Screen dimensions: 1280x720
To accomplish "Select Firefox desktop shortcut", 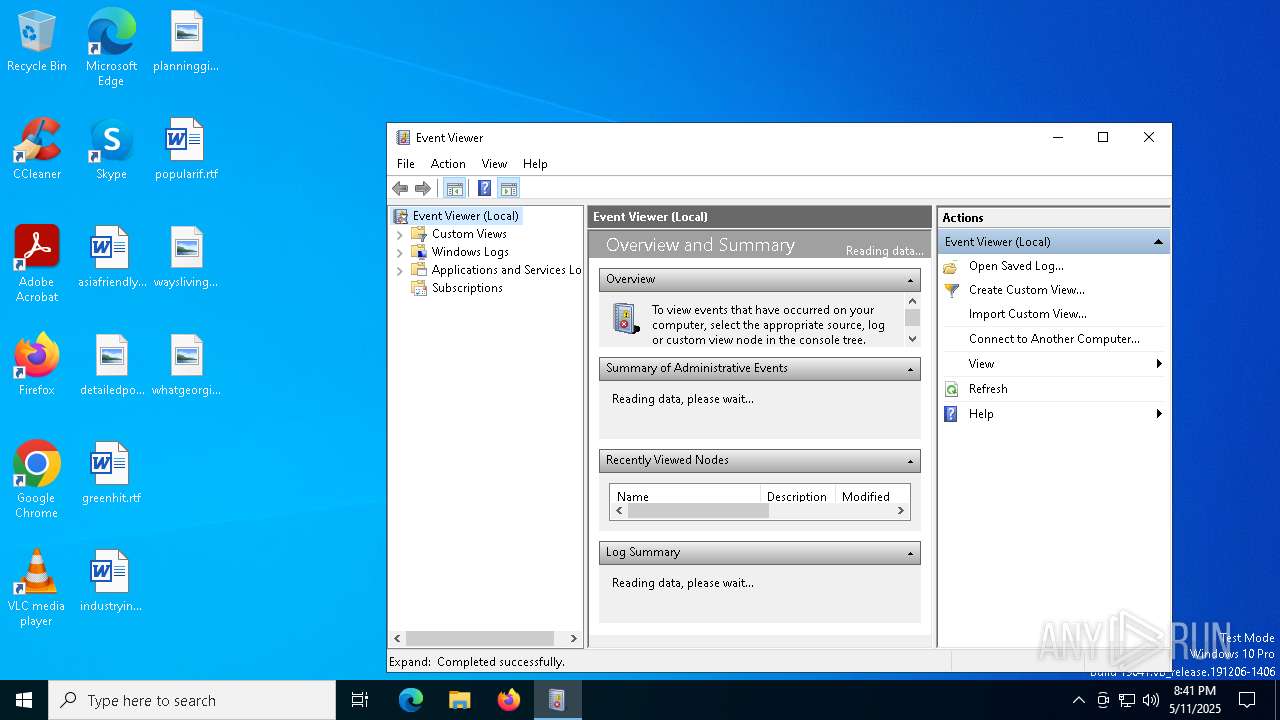I will 37,365.
